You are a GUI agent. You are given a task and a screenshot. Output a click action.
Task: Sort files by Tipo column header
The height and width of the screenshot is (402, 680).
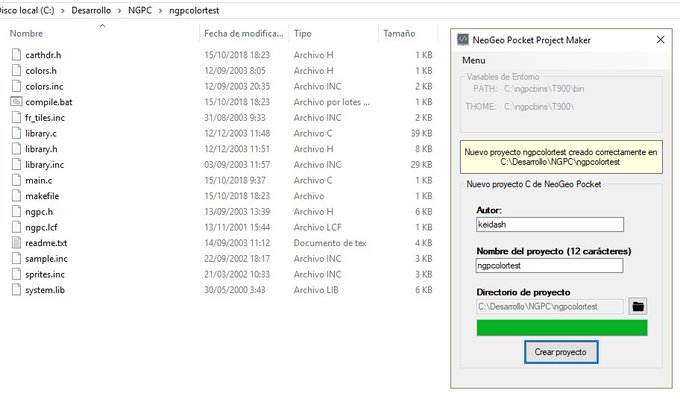coord(303,33)
